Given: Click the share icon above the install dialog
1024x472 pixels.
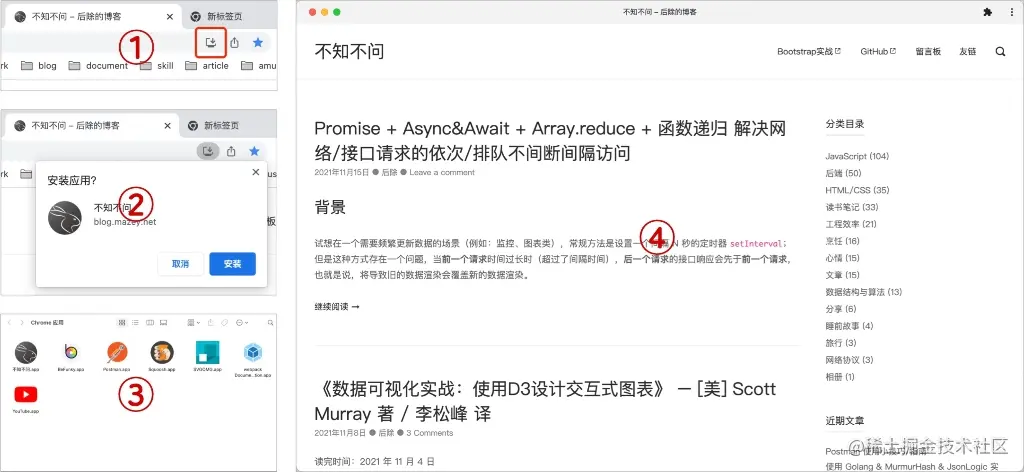Looking at the screenshot, I should click(x=231, y=151).
